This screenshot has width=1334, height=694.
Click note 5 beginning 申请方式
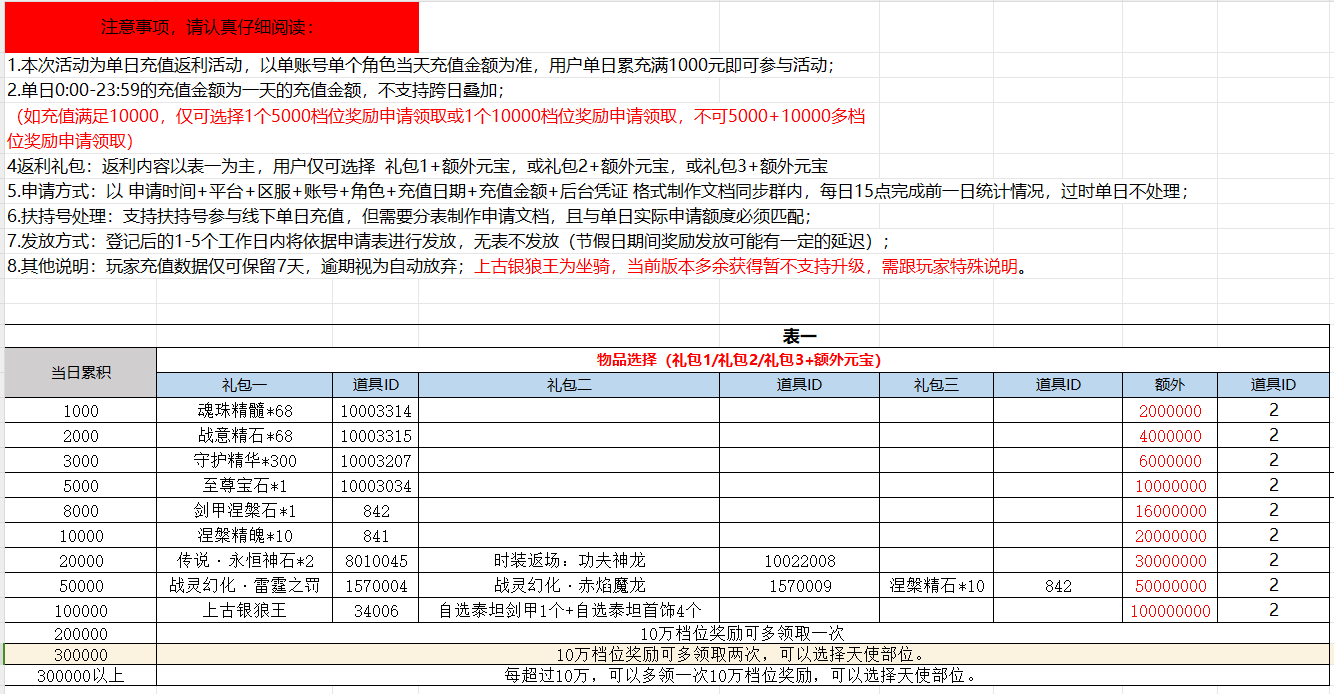(599, 191)
